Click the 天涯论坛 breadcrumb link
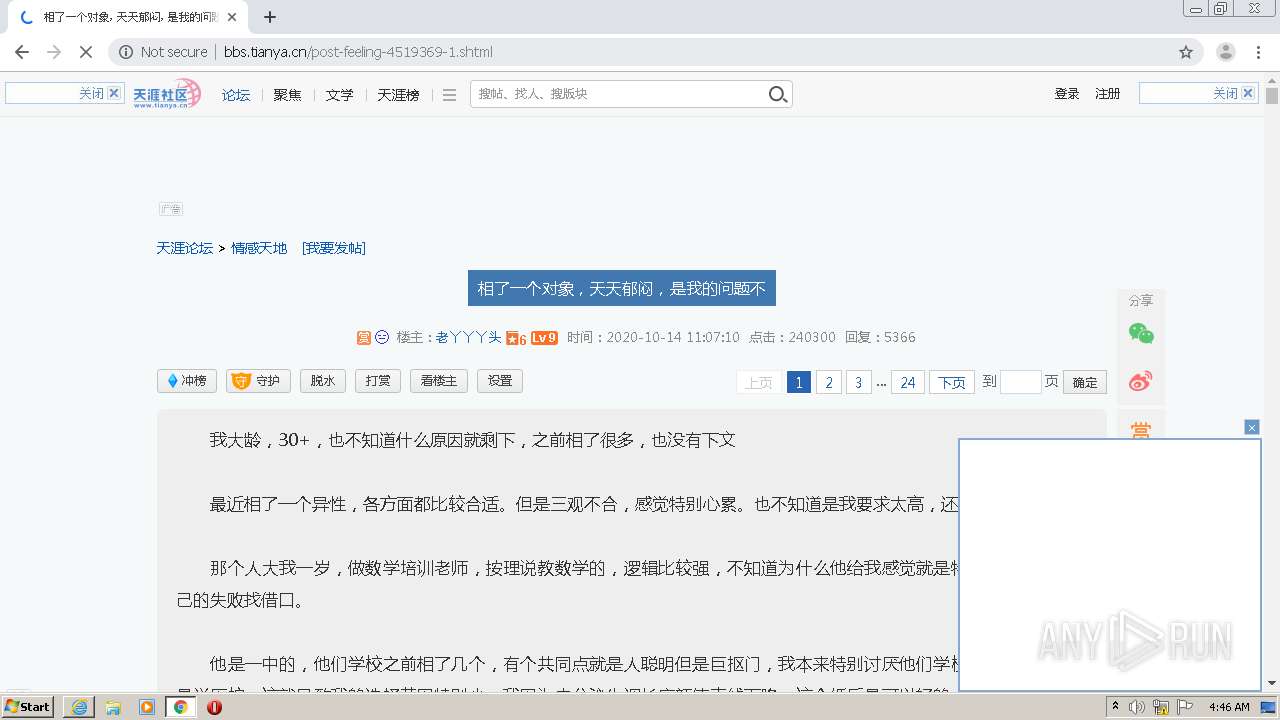This screenshot has width=1280, height=720. (185, 248)
